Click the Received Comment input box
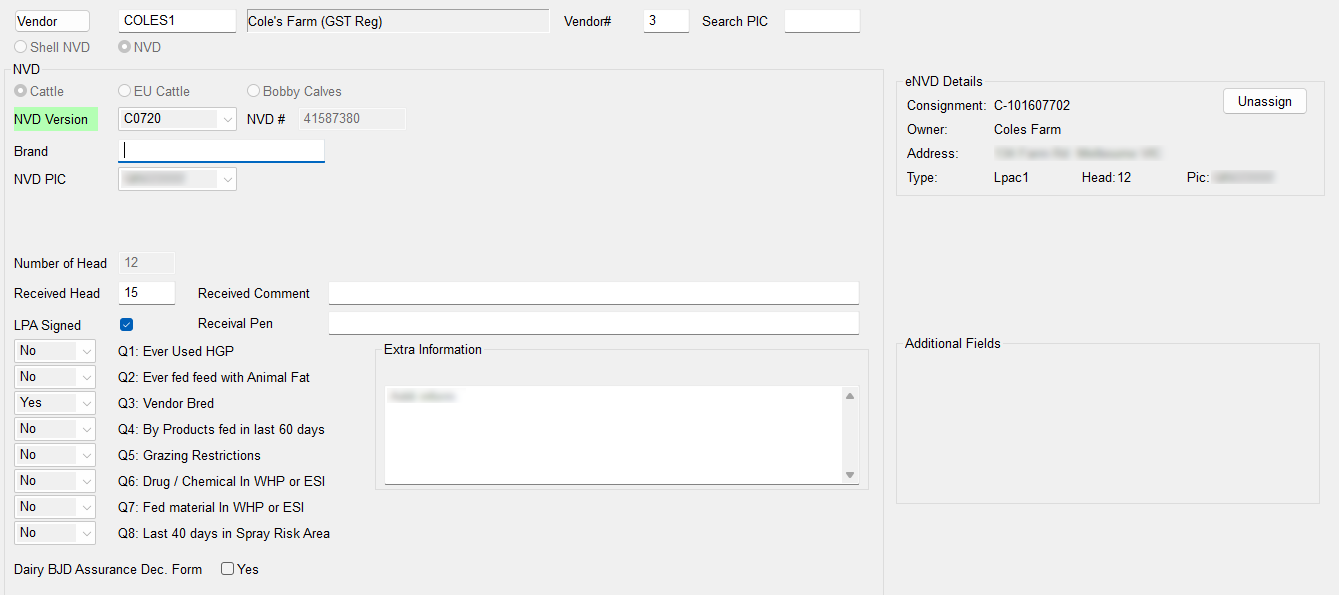 [x=593, y=293]
